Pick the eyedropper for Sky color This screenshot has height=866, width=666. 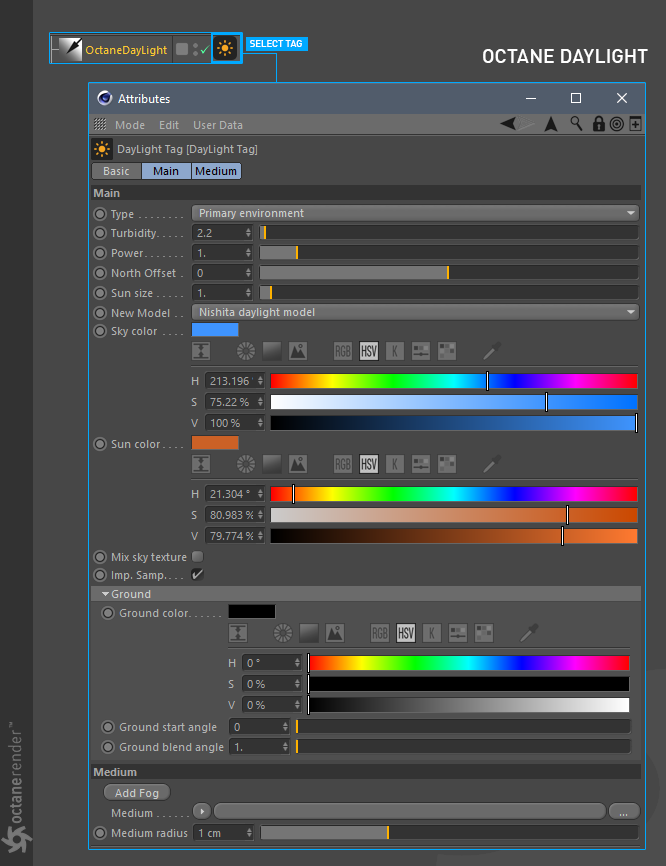pyautogui.click(x=492, y=351)
